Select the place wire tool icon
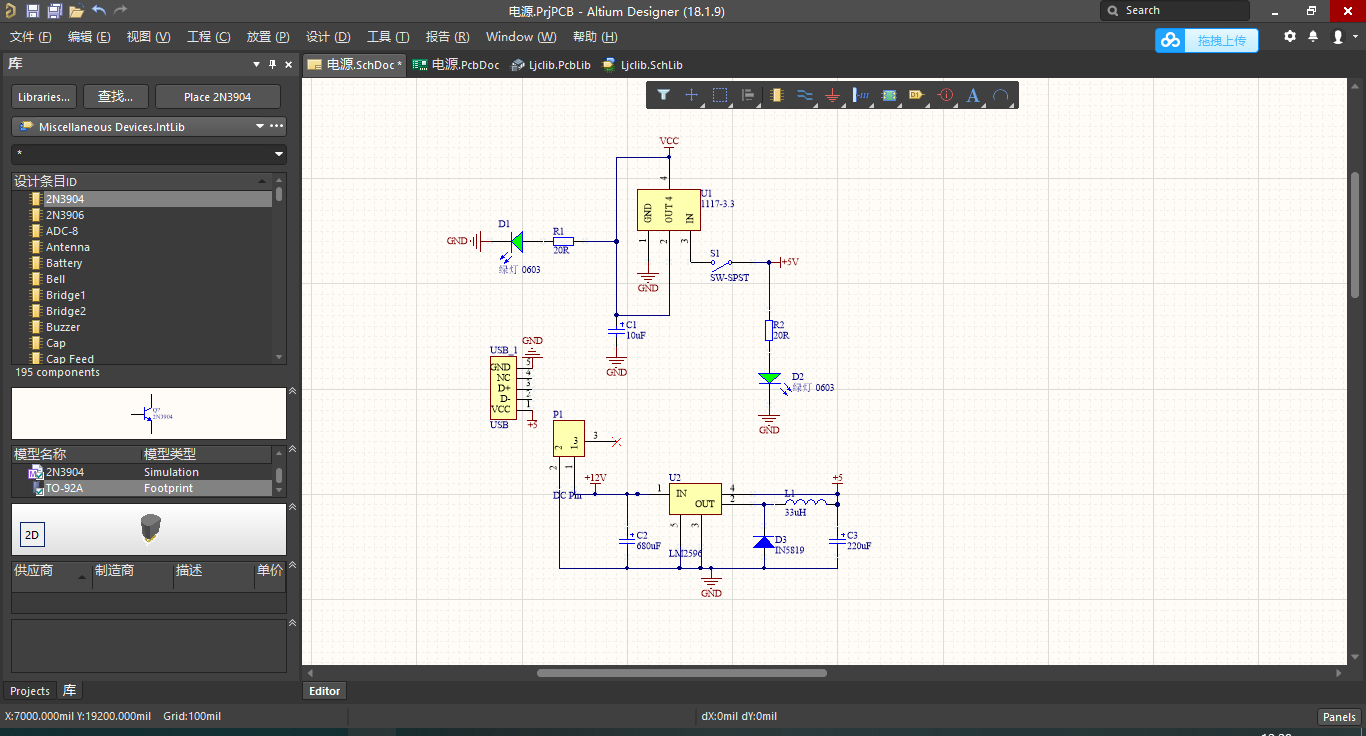 [805, 95]
